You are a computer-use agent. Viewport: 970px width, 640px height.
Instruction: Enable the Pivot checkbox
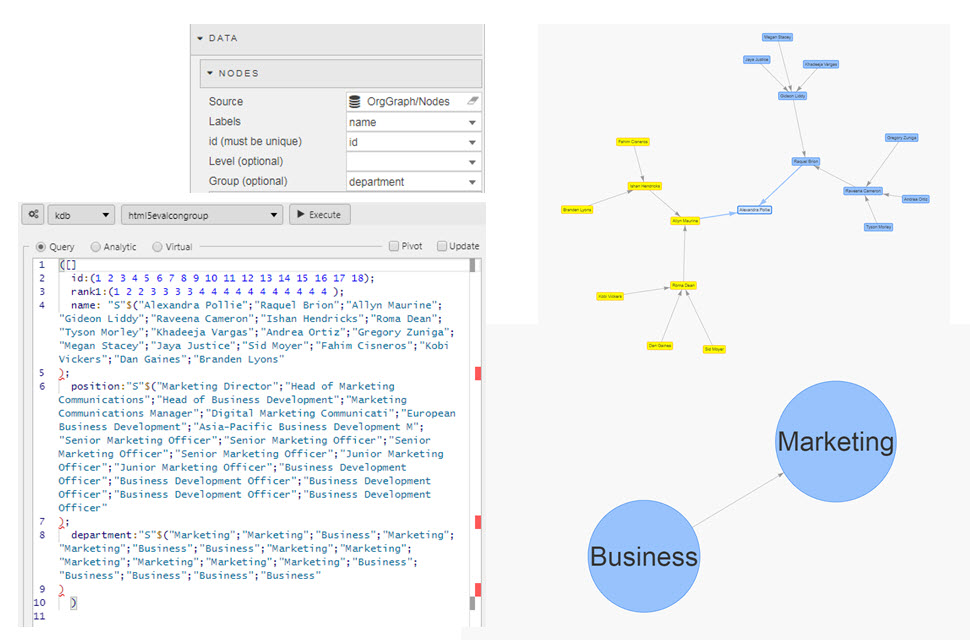pyautogui.click(x=394, y=246)
